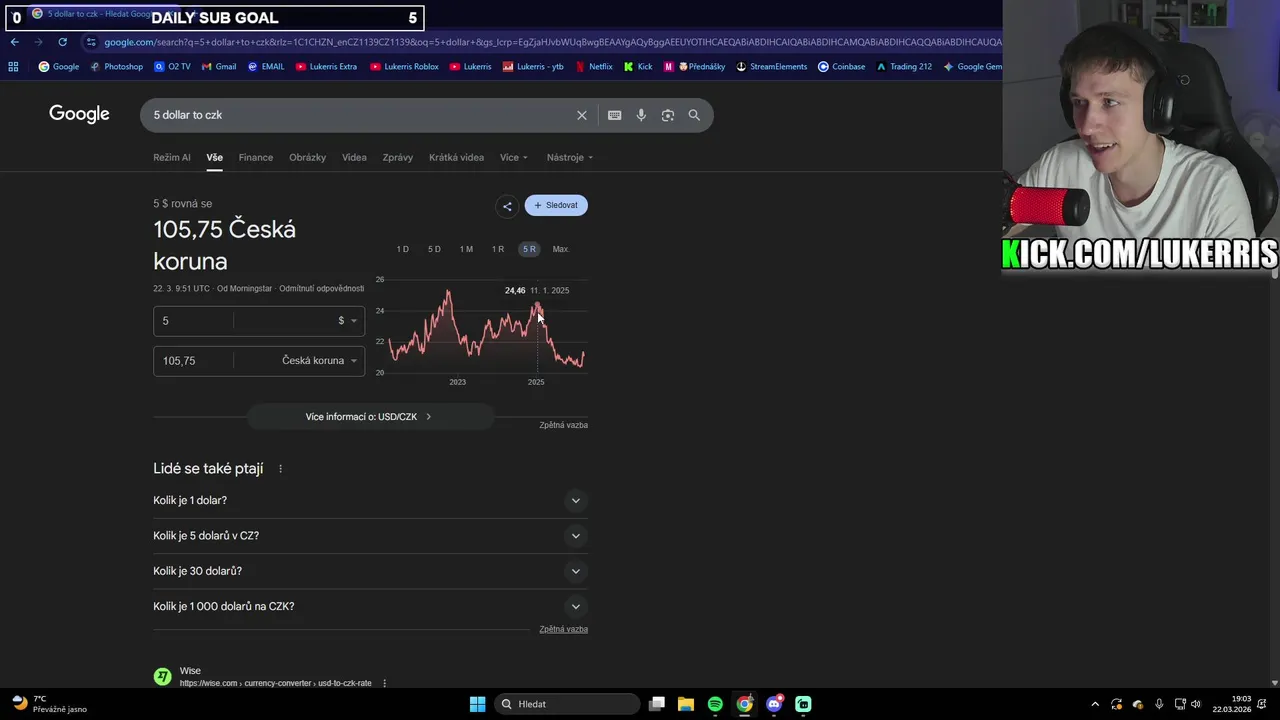Open 'Odmítnutí odpovědnosti' disclaimer link
Viewport: 1280px width, 720px height.
click(x=321, y=289)
